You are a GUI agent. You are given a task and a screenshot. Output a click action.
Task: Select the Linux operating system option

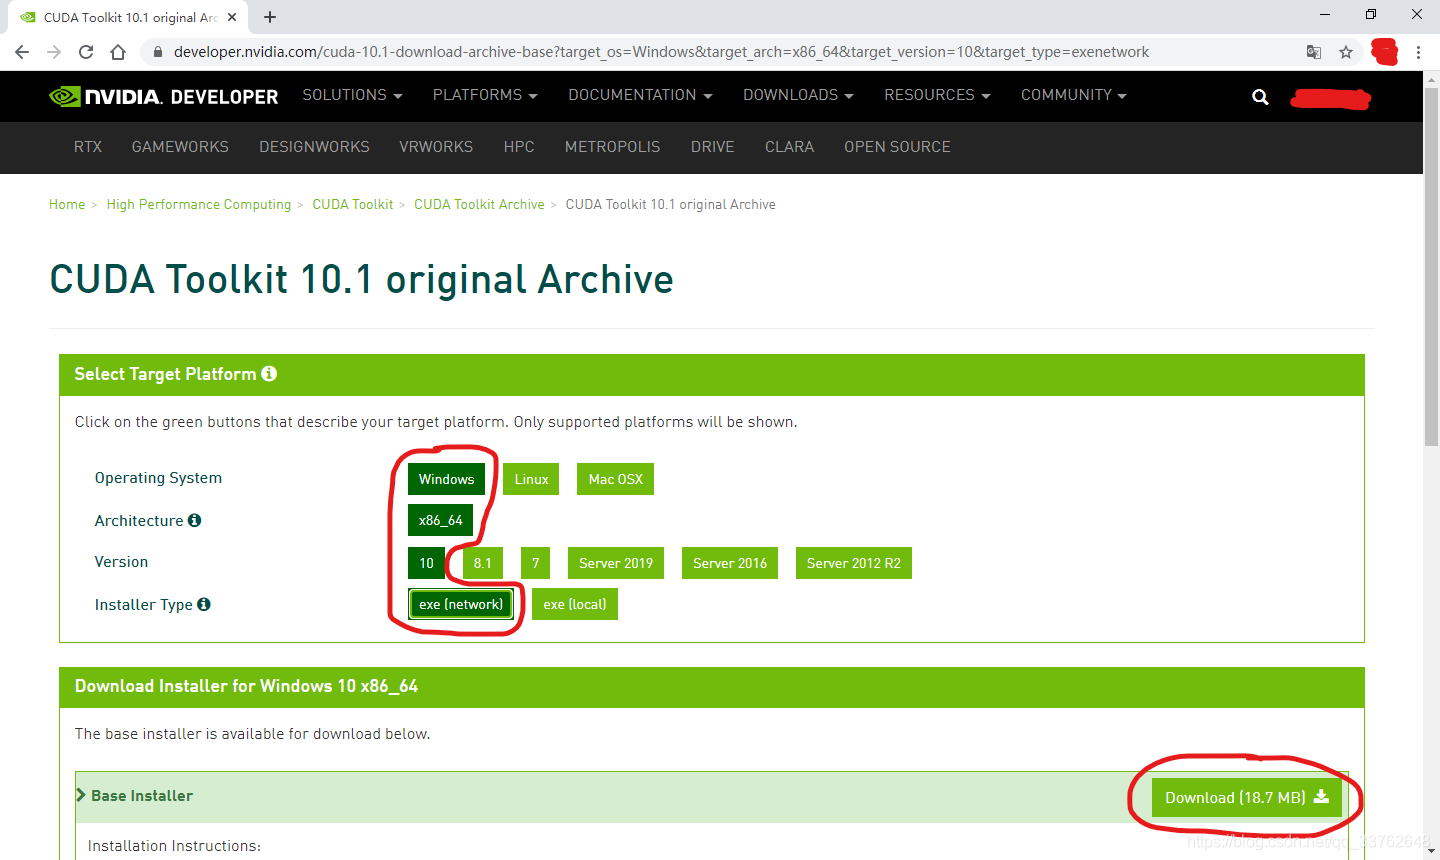[x=531, y=479]
